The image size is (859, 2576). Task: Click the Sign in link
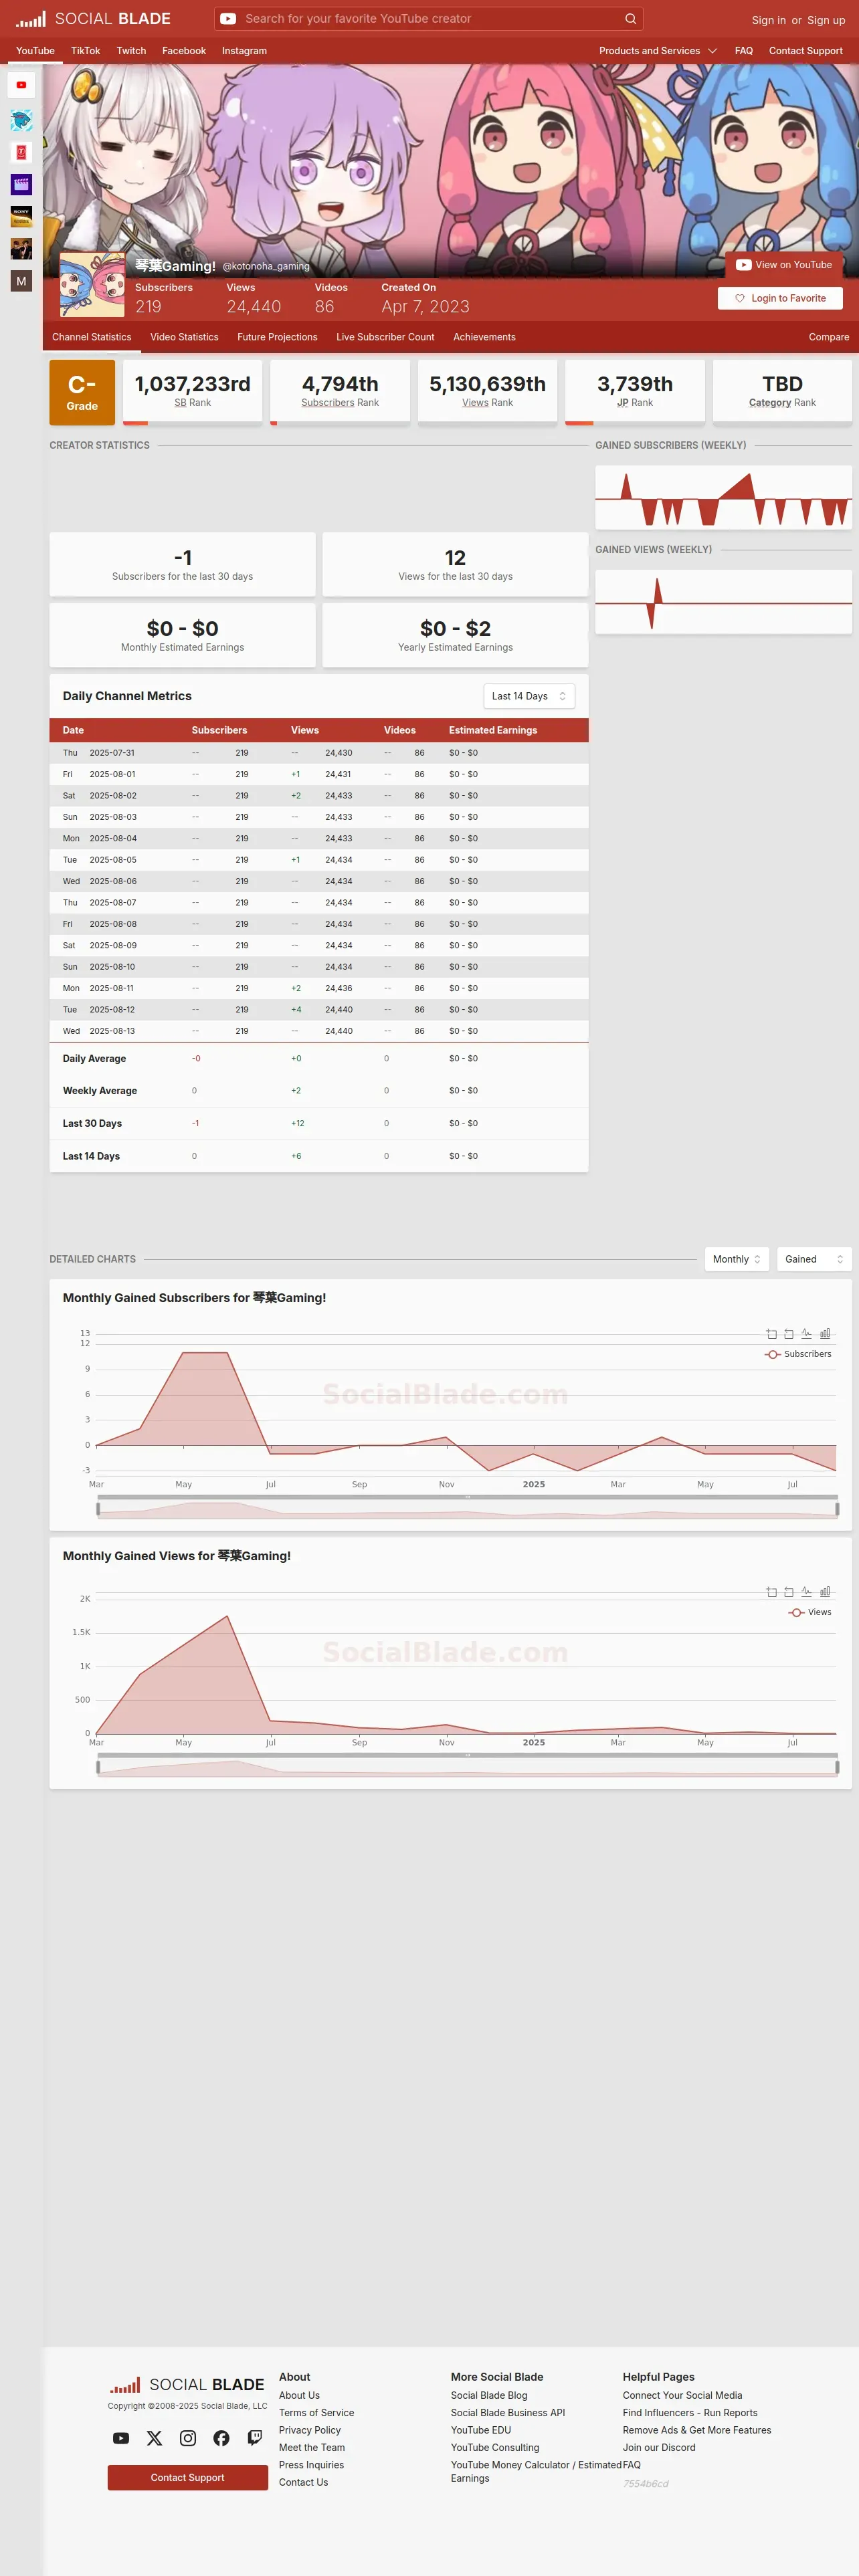[x=768, y=20]
